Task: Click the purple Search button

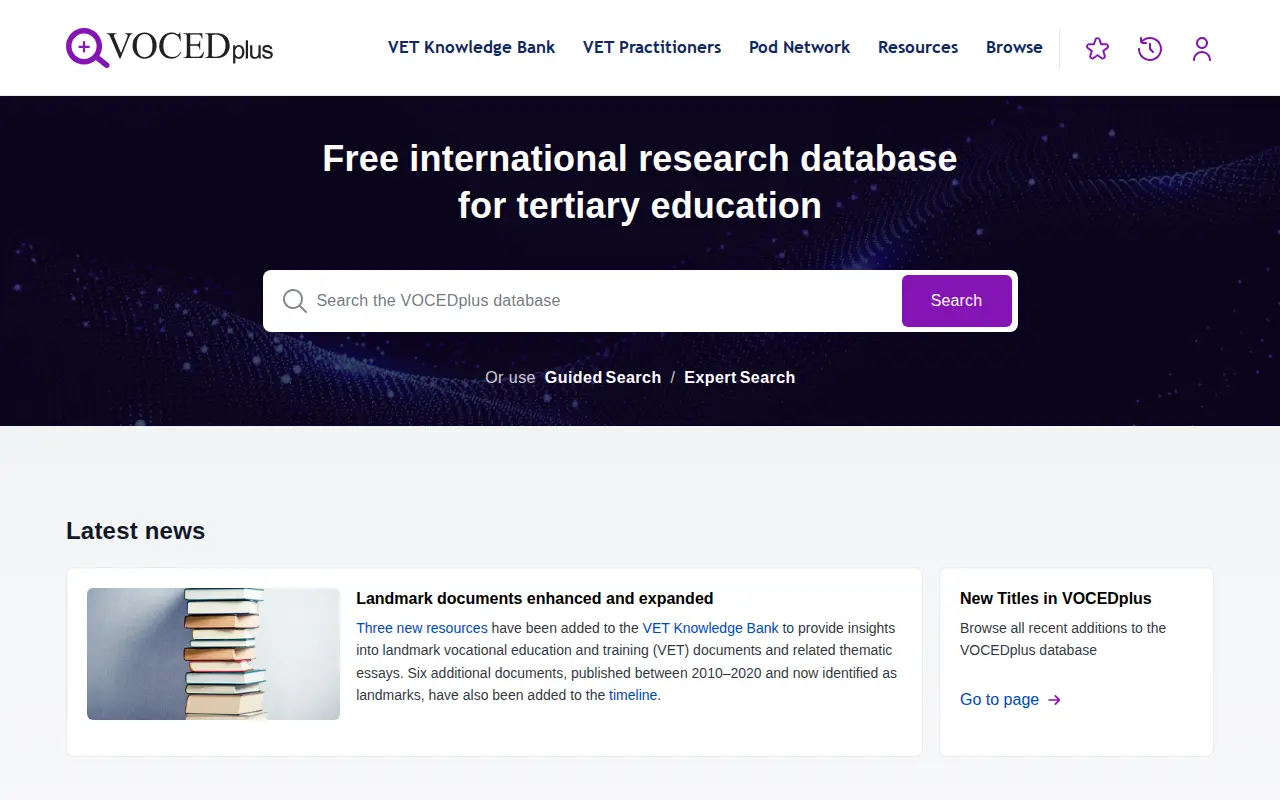Action: pos(957,301)
